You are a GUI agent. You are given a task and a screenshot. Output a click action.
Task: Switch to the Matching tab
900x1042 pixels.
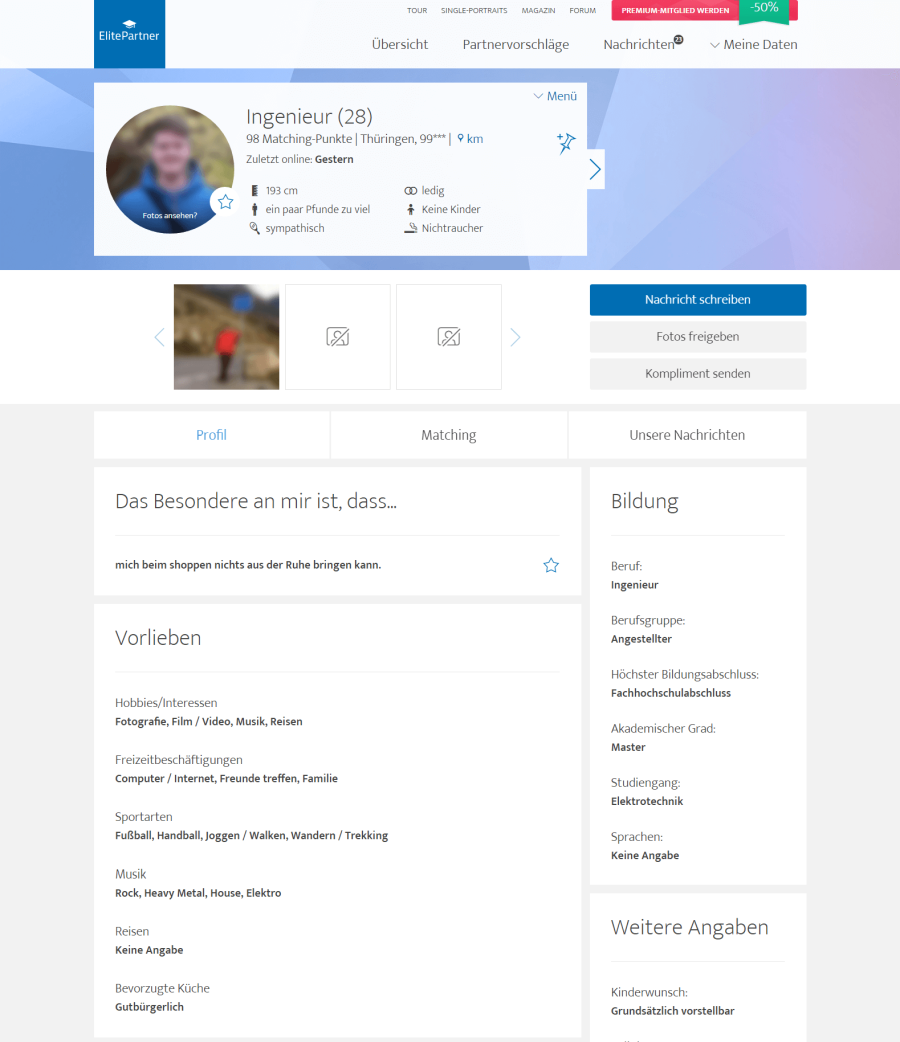(x=449, y=435)
